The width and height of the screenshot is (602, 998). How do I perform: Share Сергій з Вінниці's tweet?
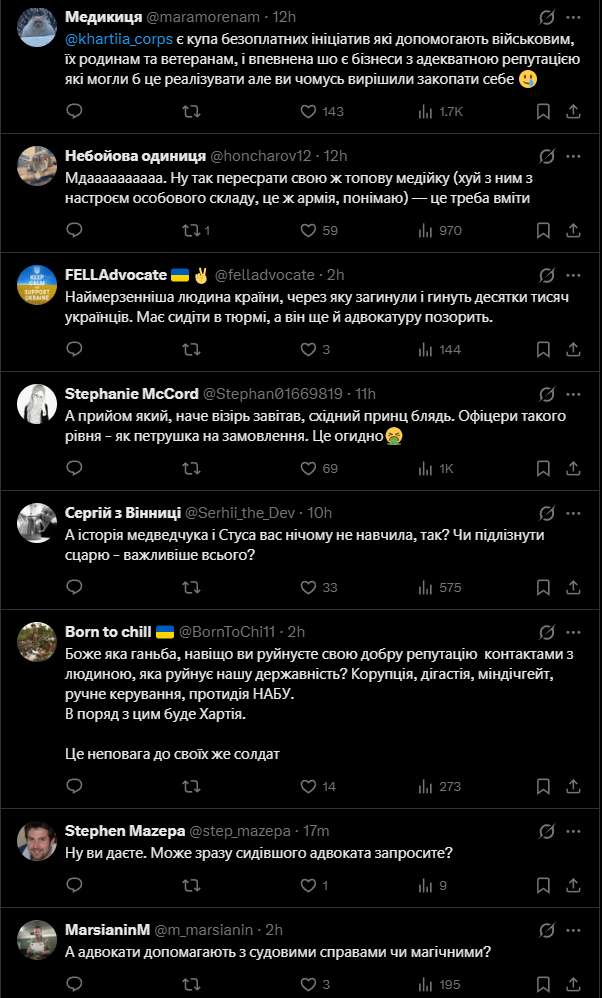573,587
